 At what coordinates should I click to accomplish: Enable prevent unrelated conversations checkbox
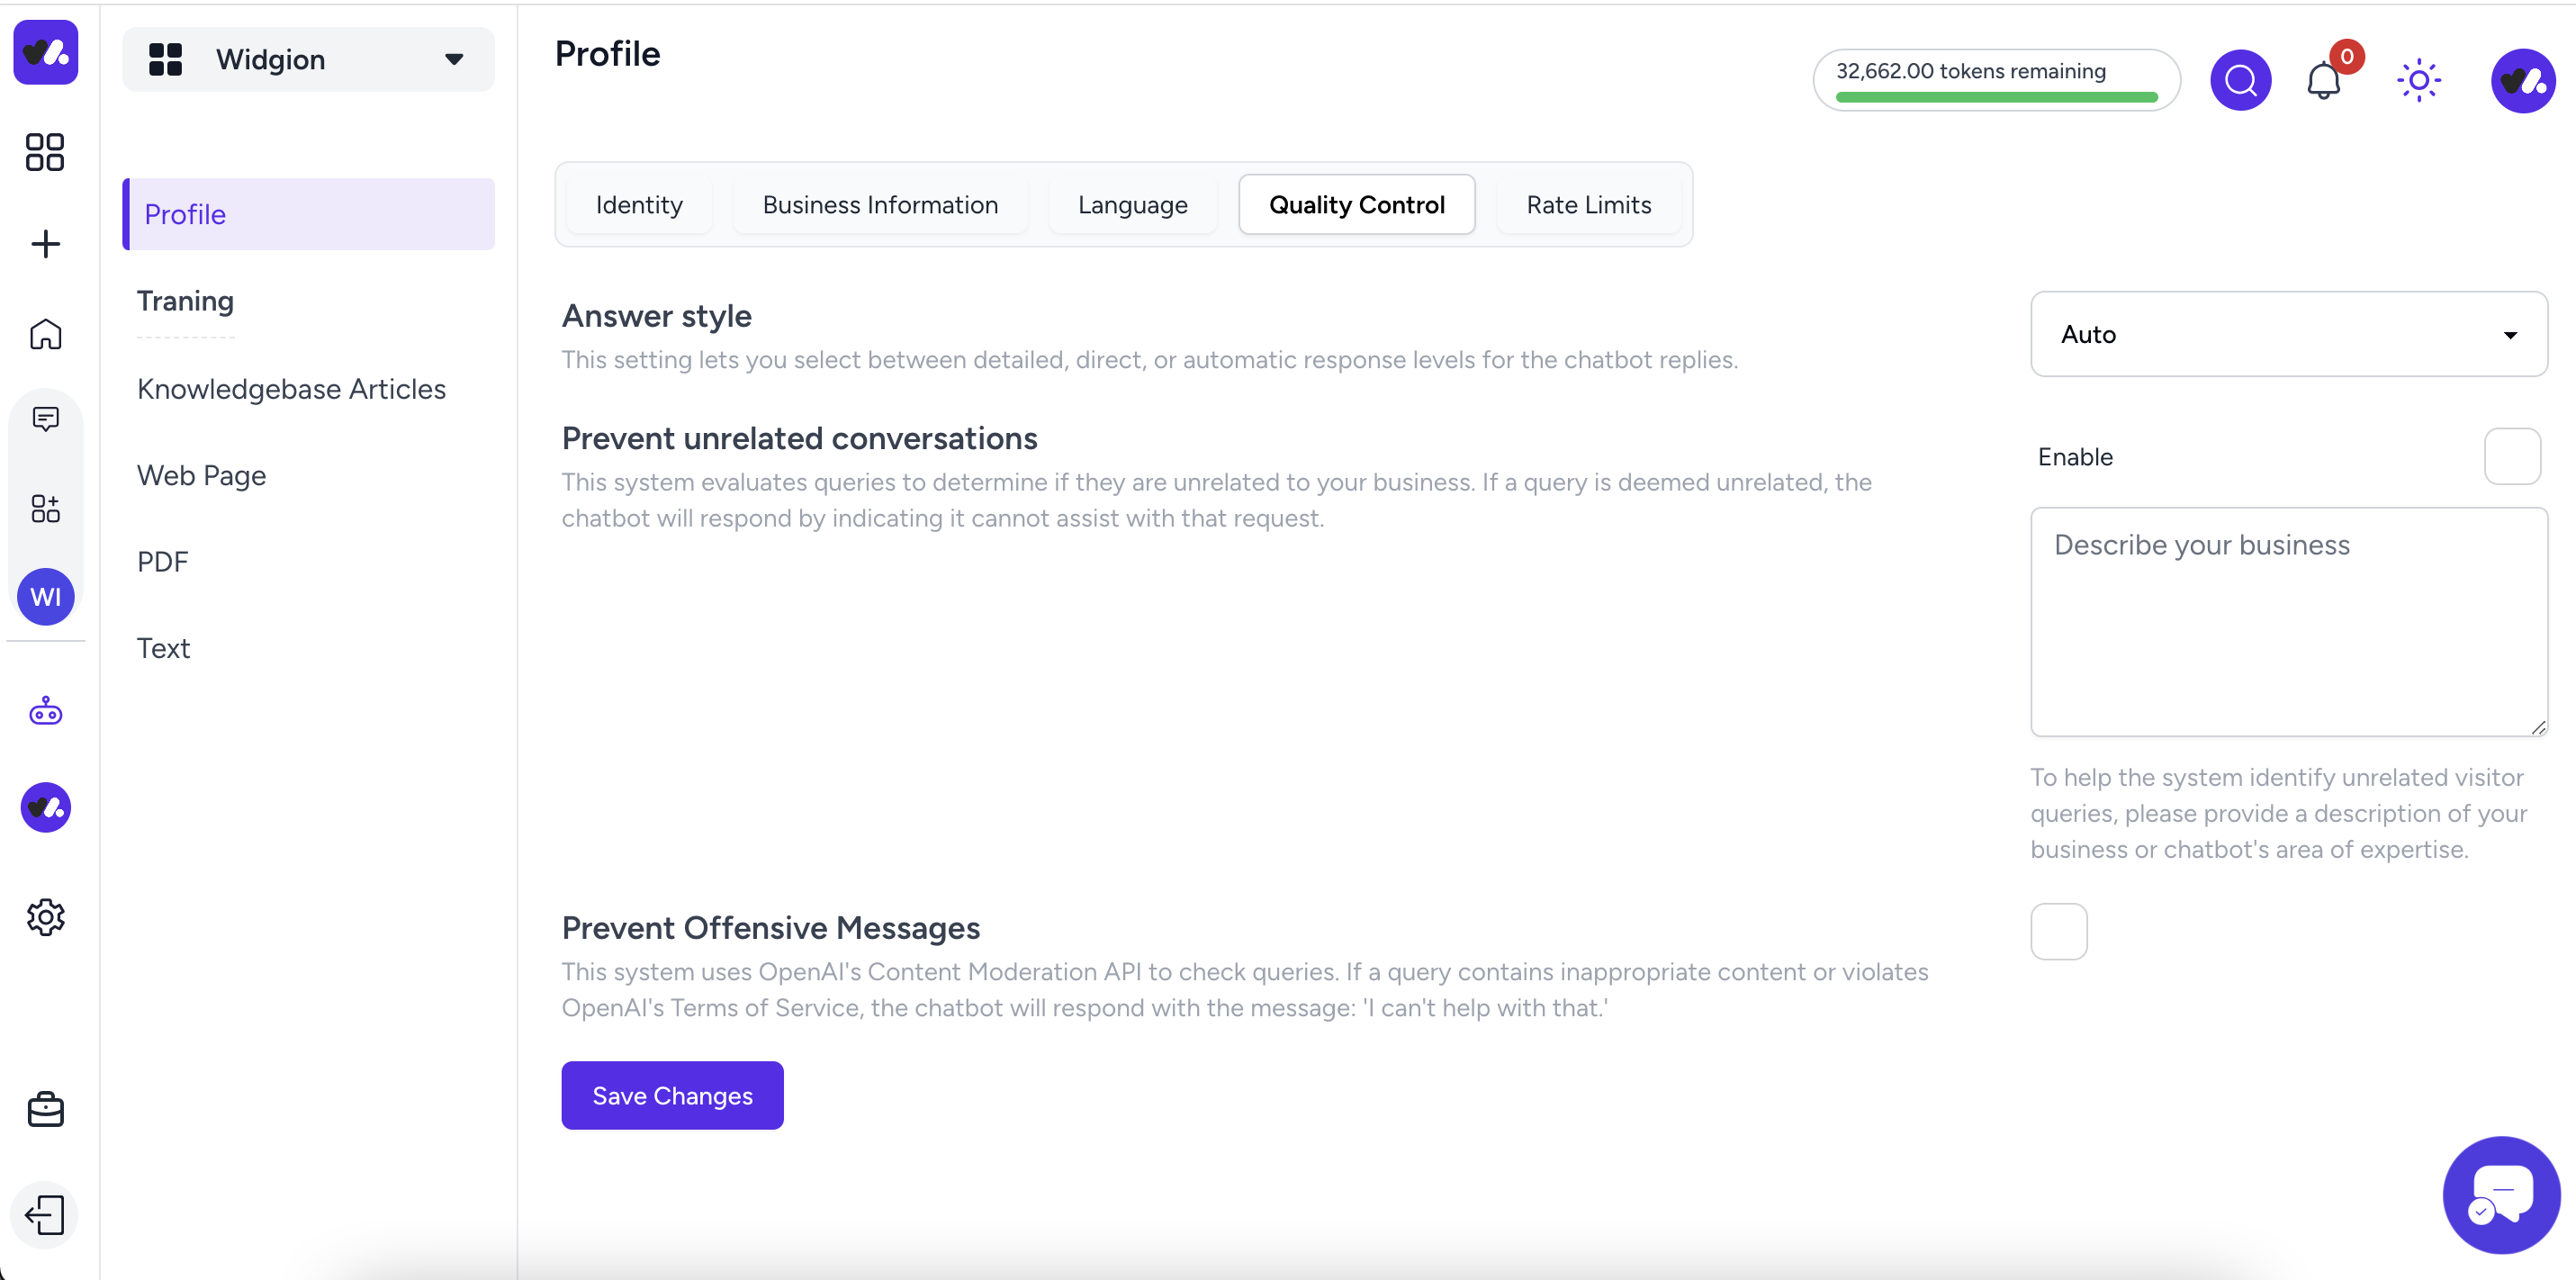[x=2512, y=457]
